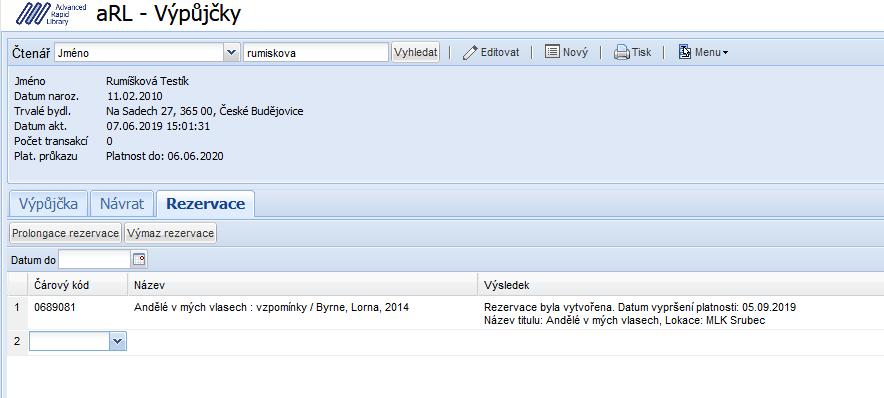
Task: Click into the Datum do date field
Action: click(x=95, y=260)
